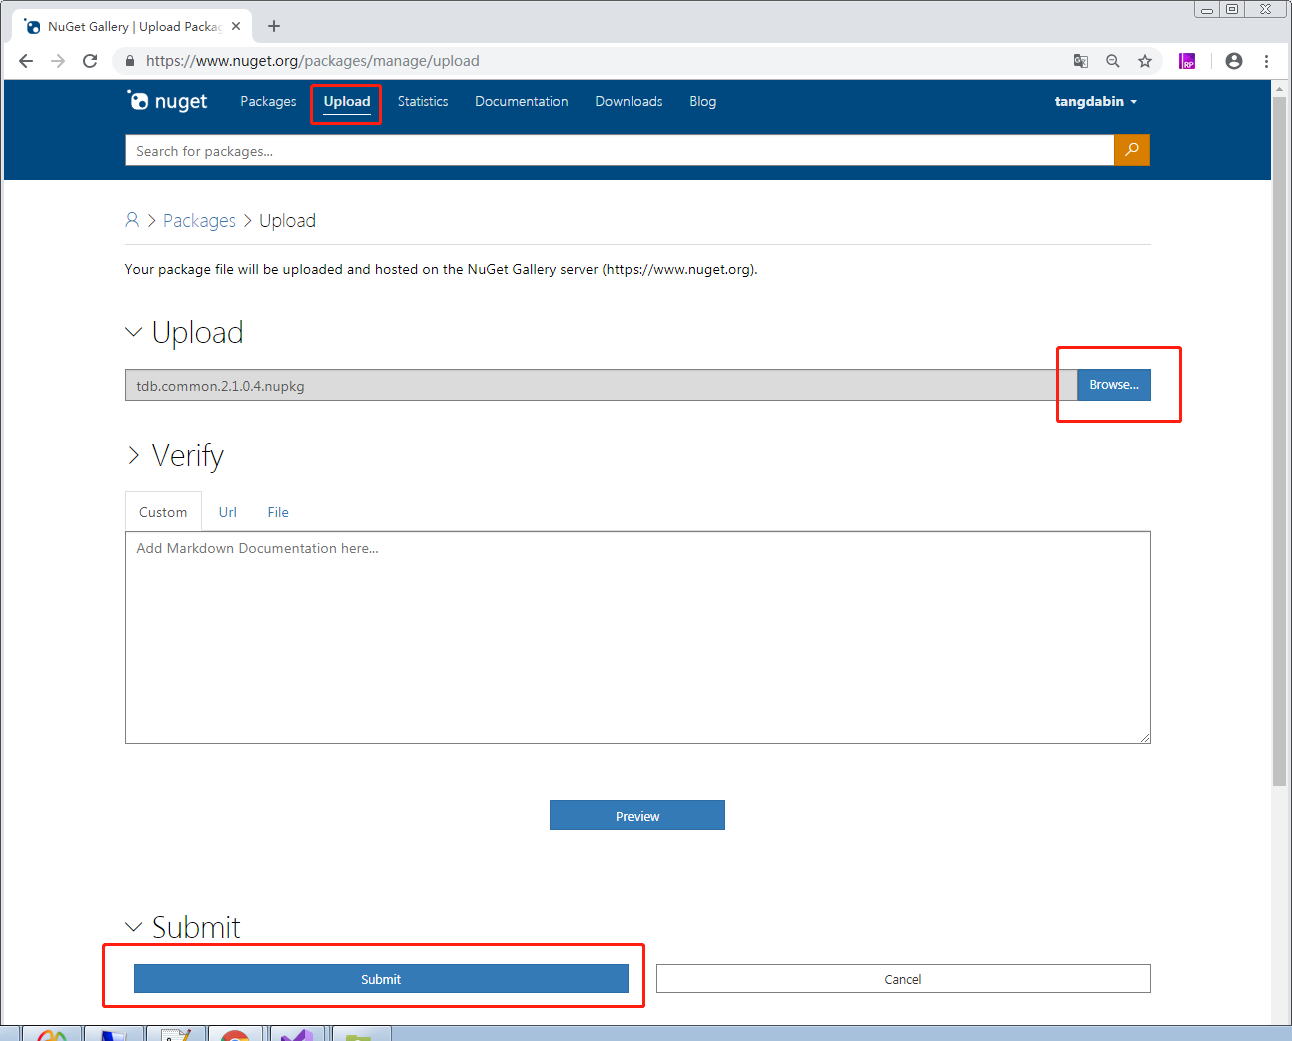This screenshot has height=1041, width=1292.
Task: Open the tangdabin account dropdown
Action: click(1096, 101)
